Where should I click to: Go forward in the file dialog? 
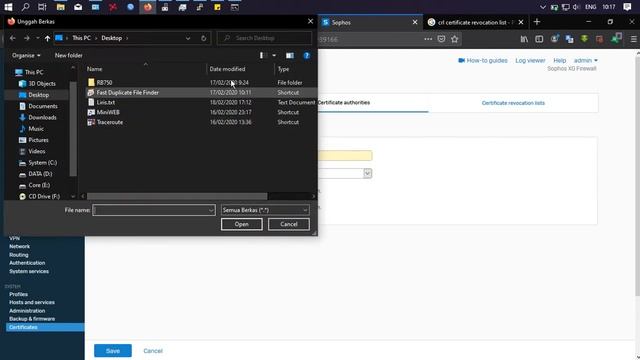tap(27, 38)
